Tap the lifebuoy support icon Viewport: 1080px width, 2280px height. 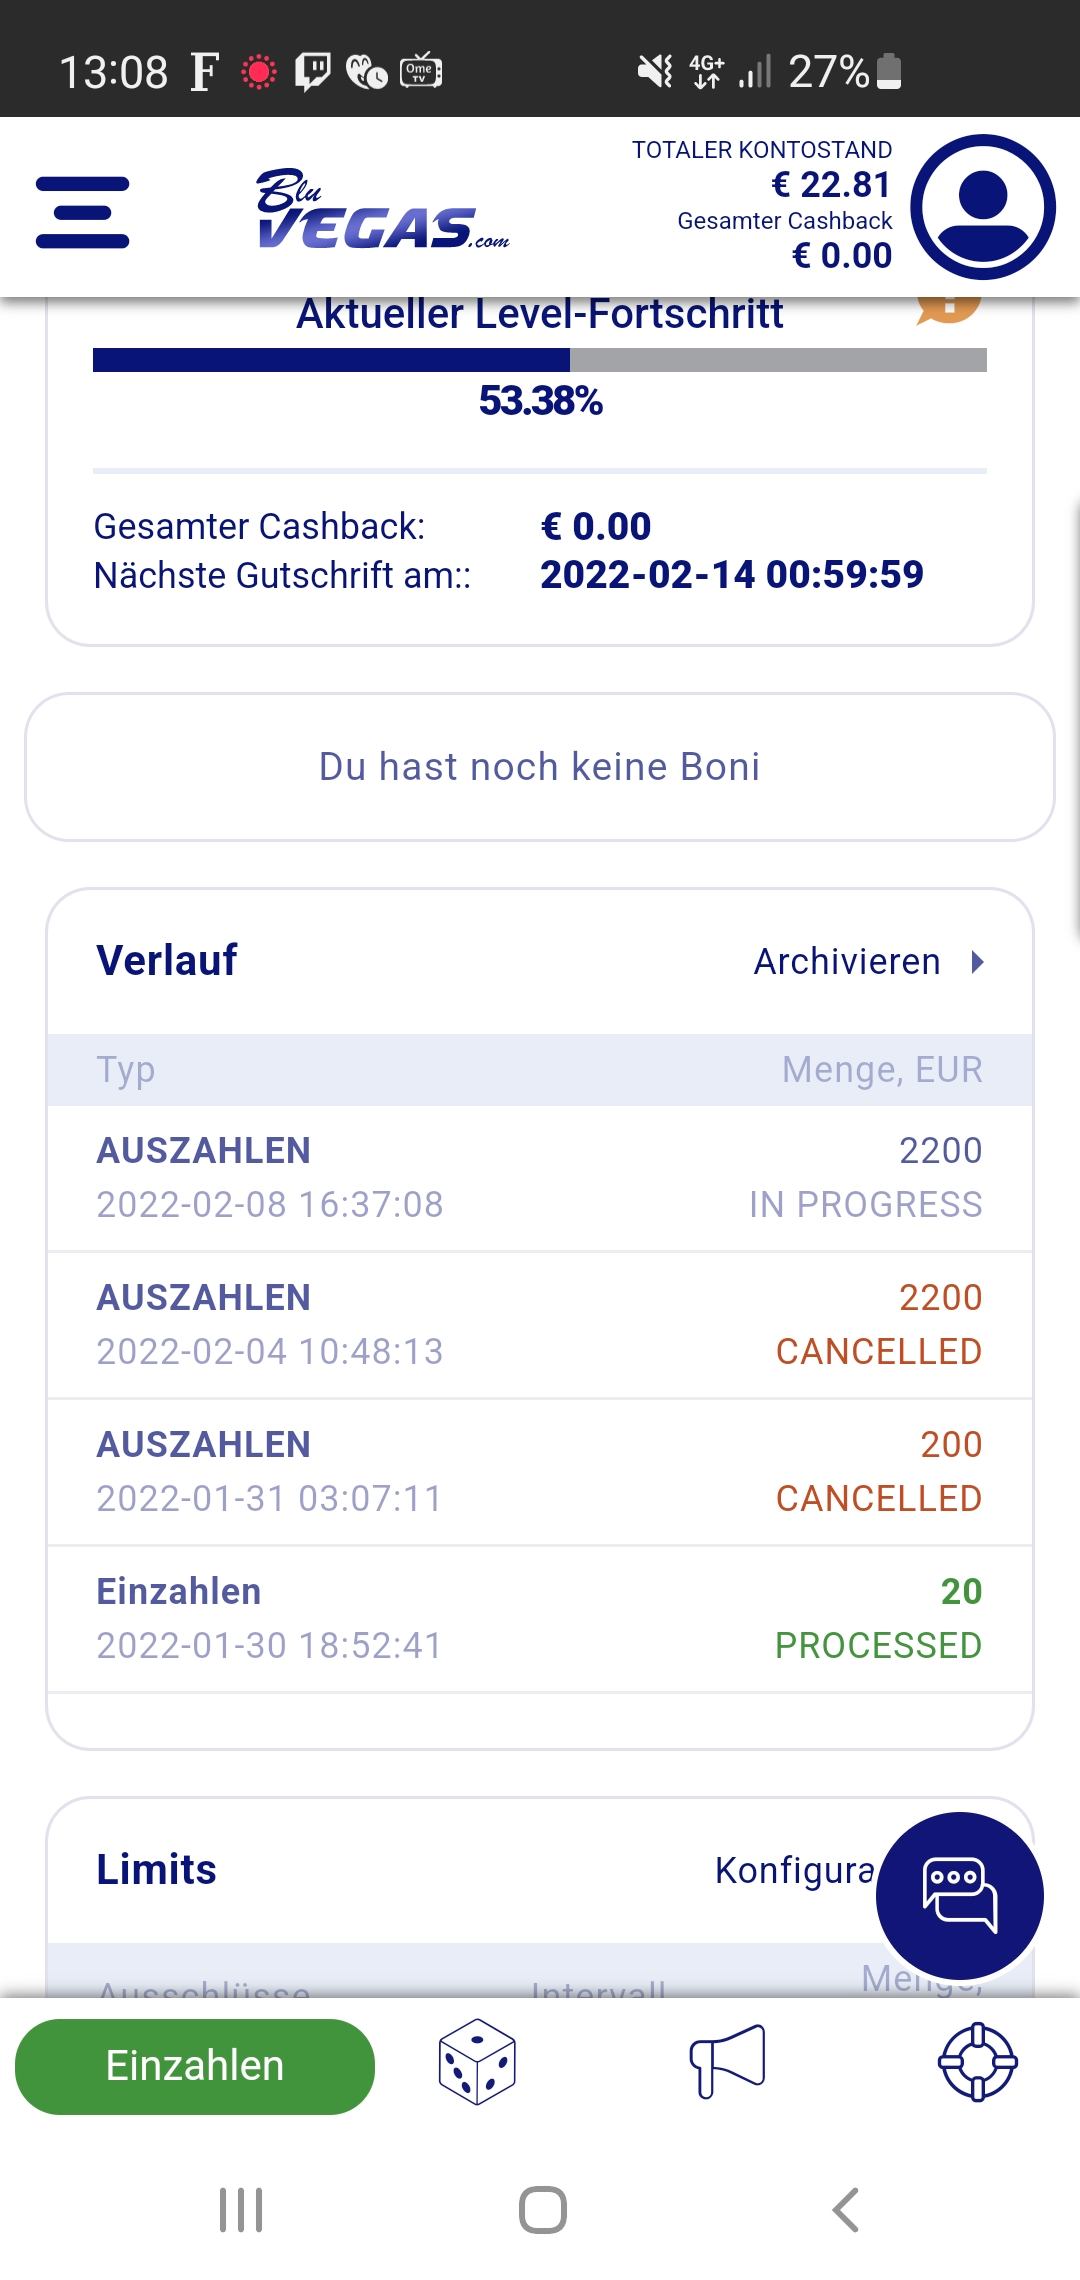coord(977,2062)
